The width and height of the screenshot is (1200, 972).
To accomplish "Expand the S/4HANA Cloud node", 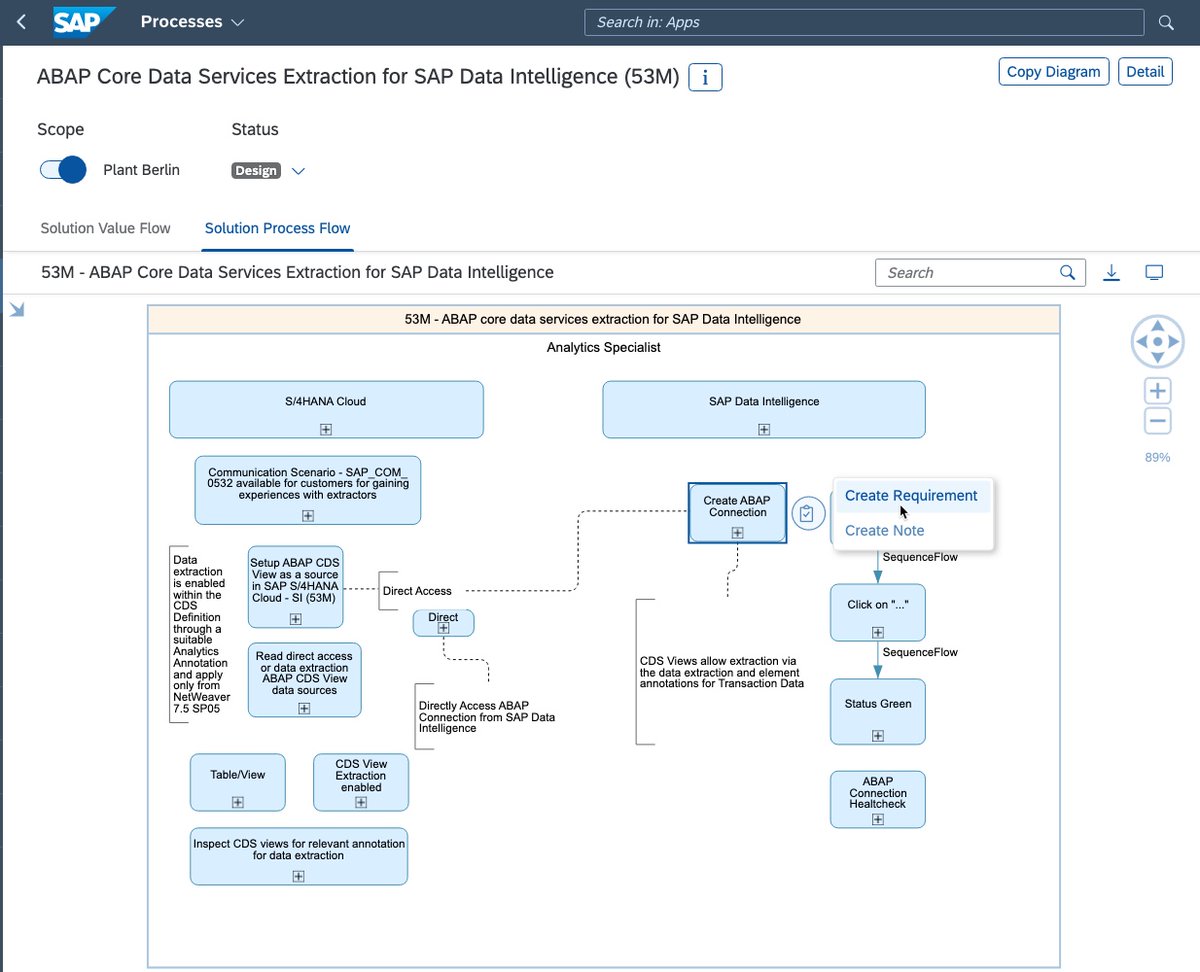I will tap(326, 429).
